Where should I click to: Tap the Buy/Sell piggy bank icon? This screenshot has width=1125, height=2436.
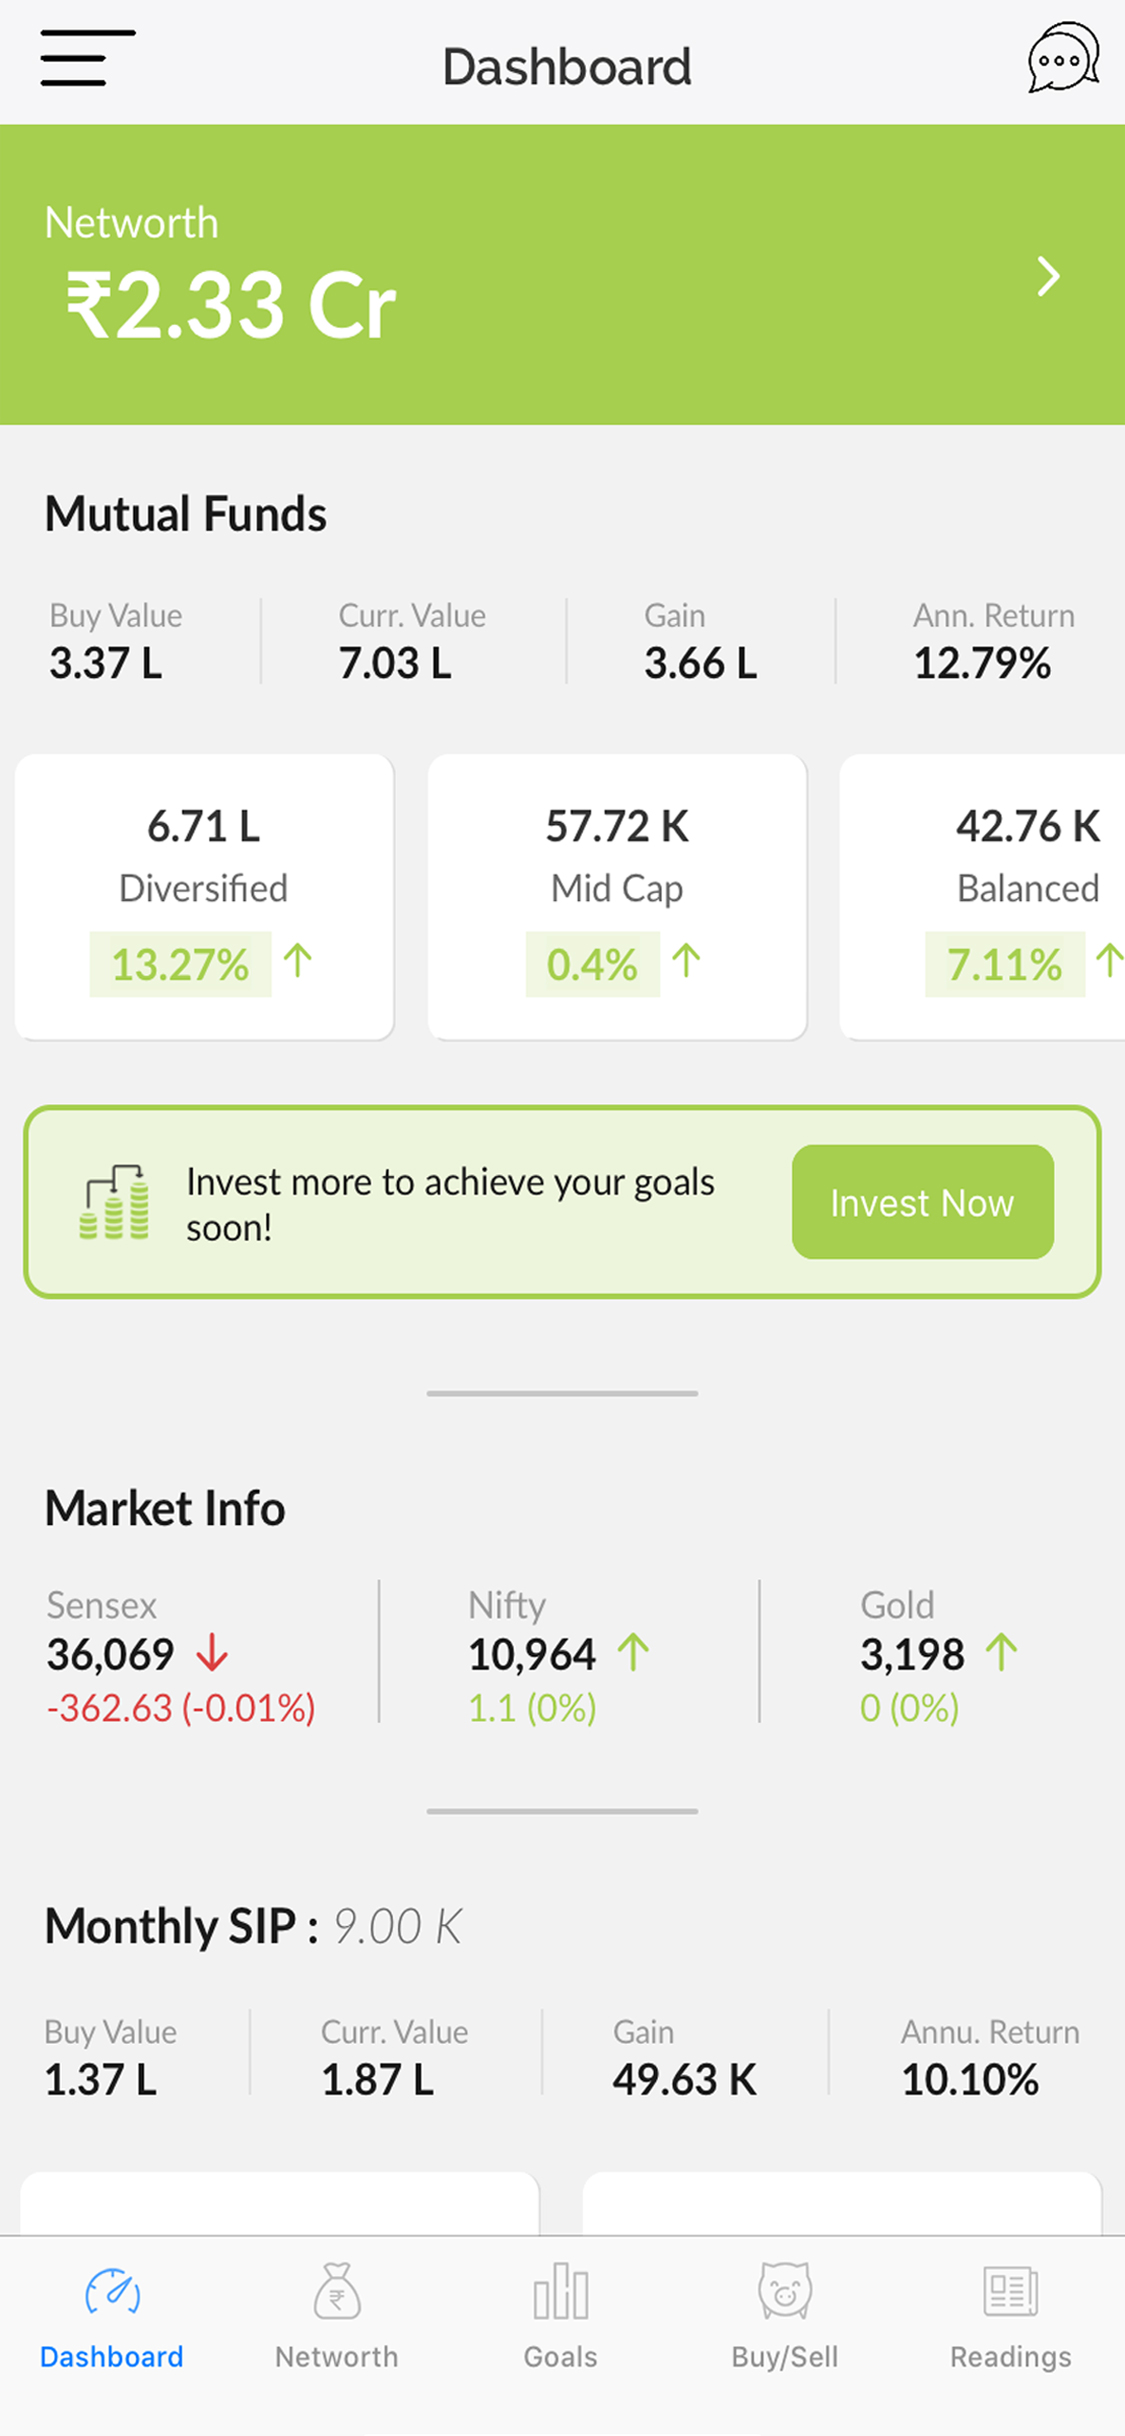[x=785, y=2291]
